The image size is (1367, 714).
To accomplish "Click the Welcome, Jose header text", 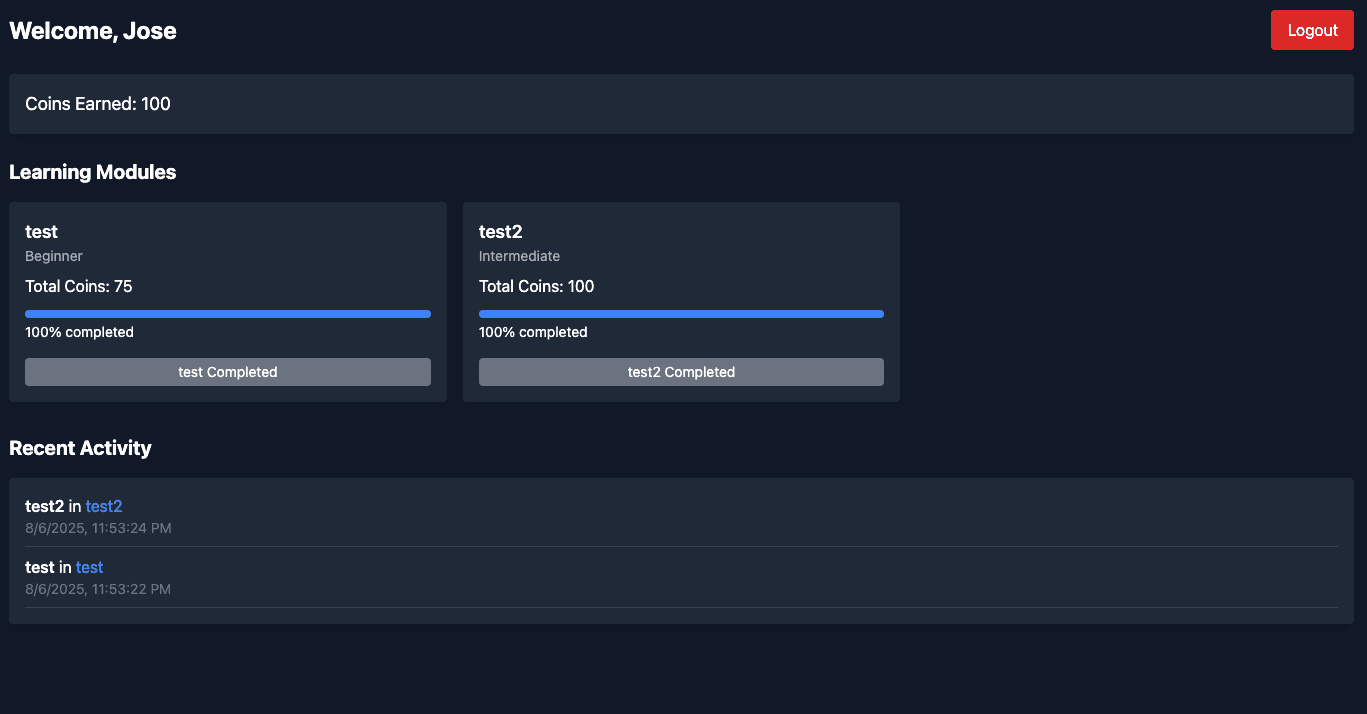I will coord(92,30).
